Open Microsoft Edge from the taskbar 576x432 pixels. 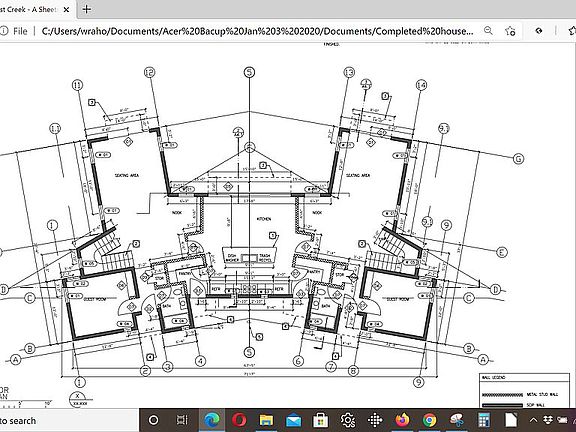pos(212,420)
